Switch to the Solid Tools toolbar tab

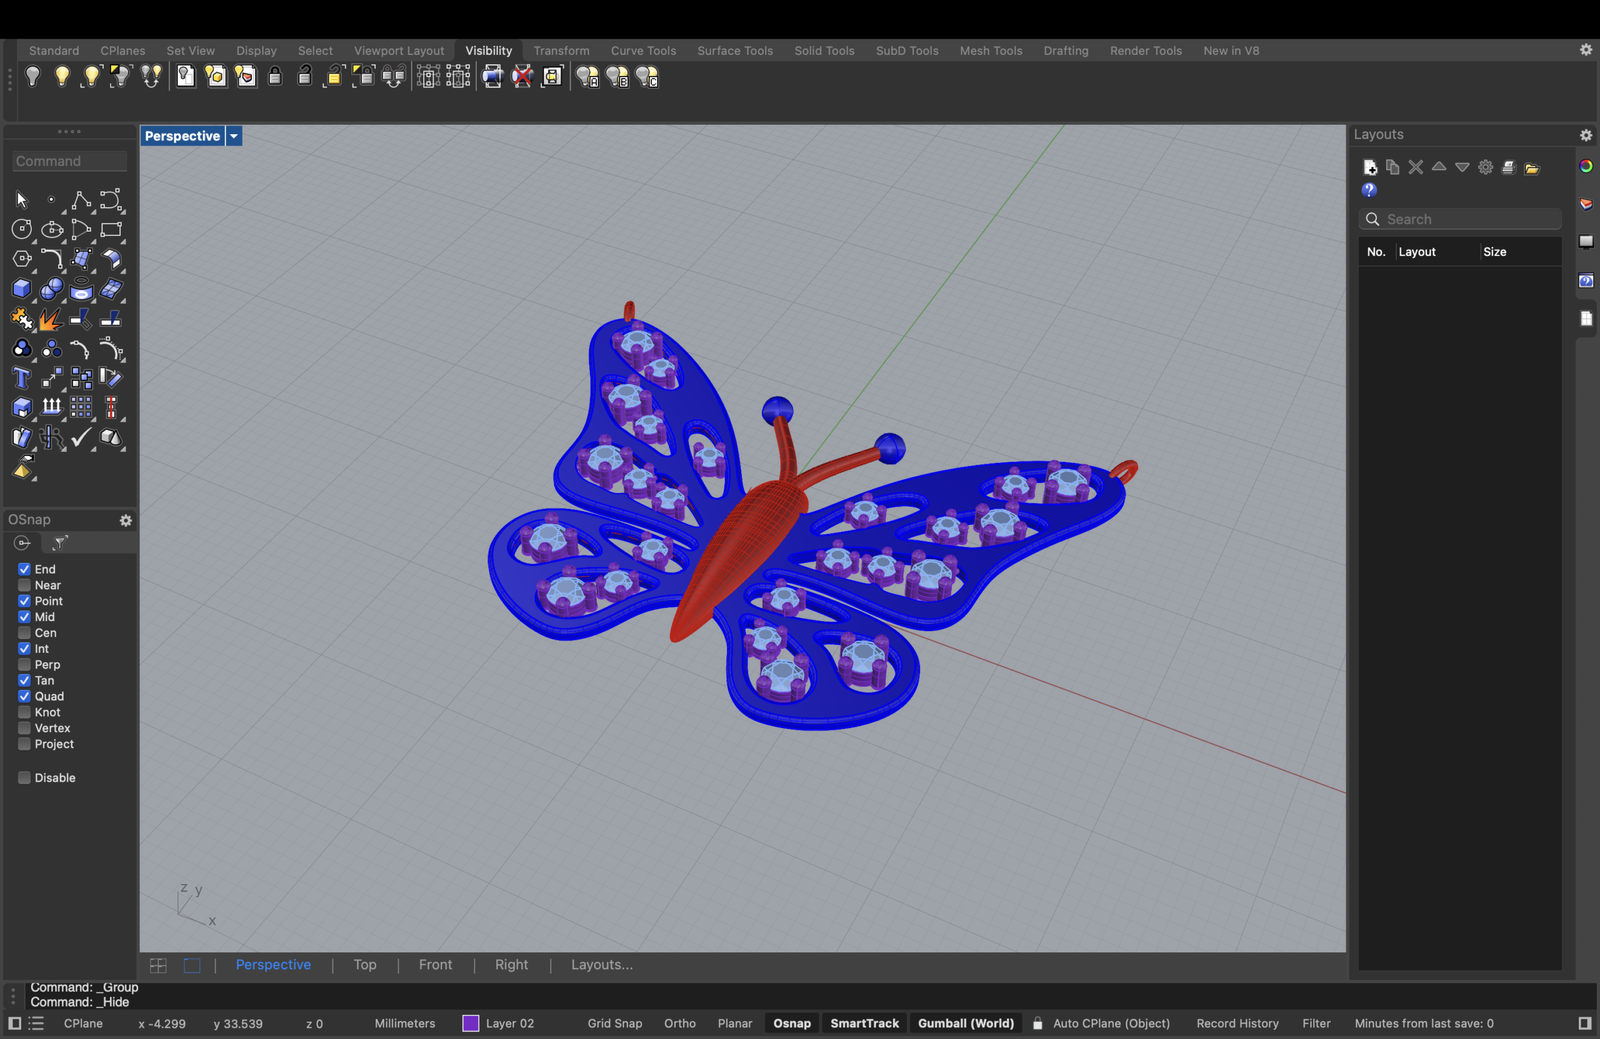(824, 51)
